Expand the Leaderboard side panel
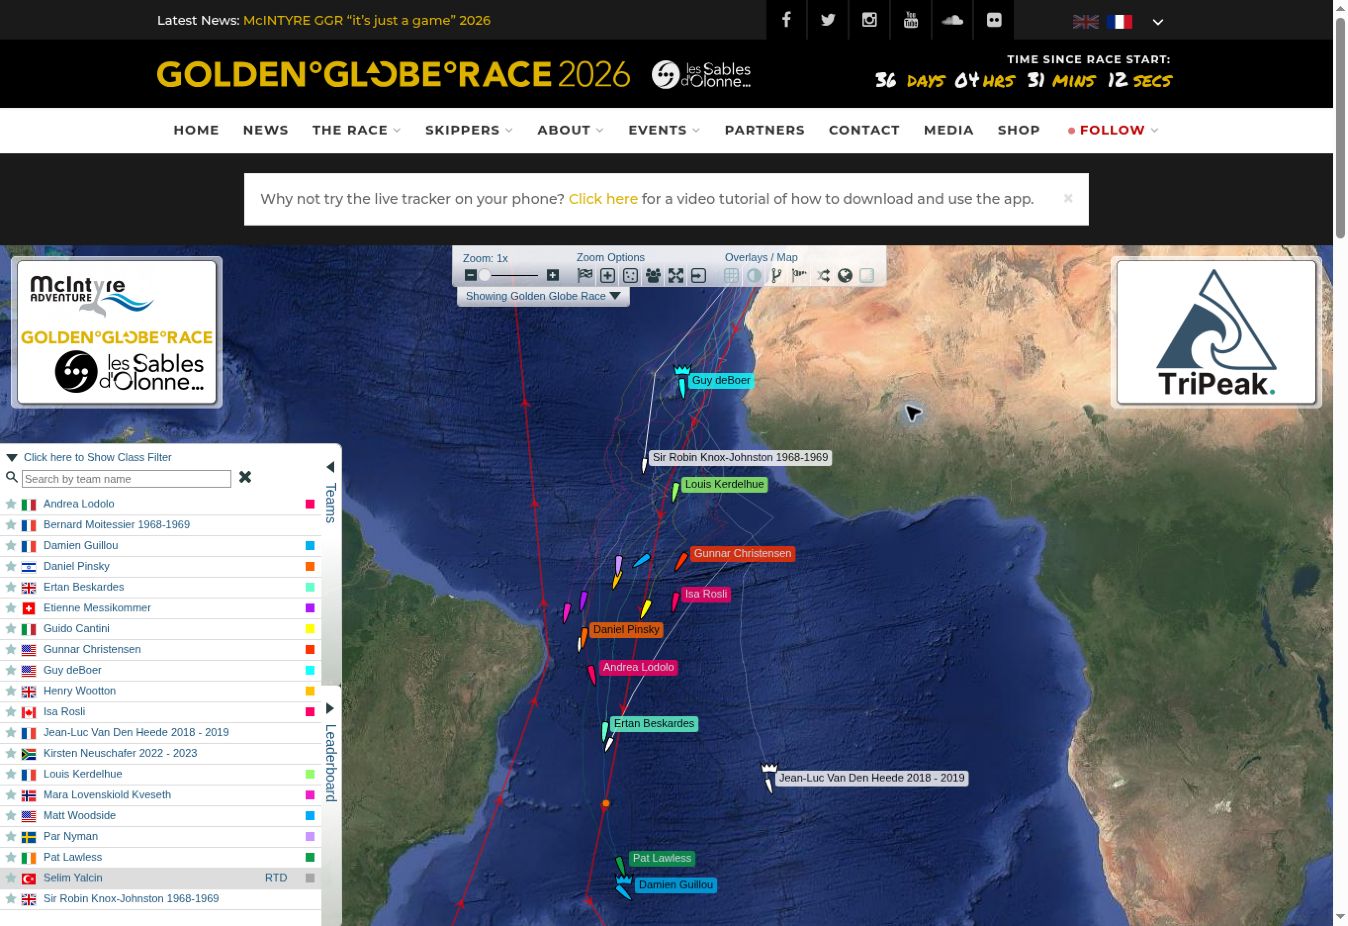Viewport: 1348px width, 926px height. point(330,708)
